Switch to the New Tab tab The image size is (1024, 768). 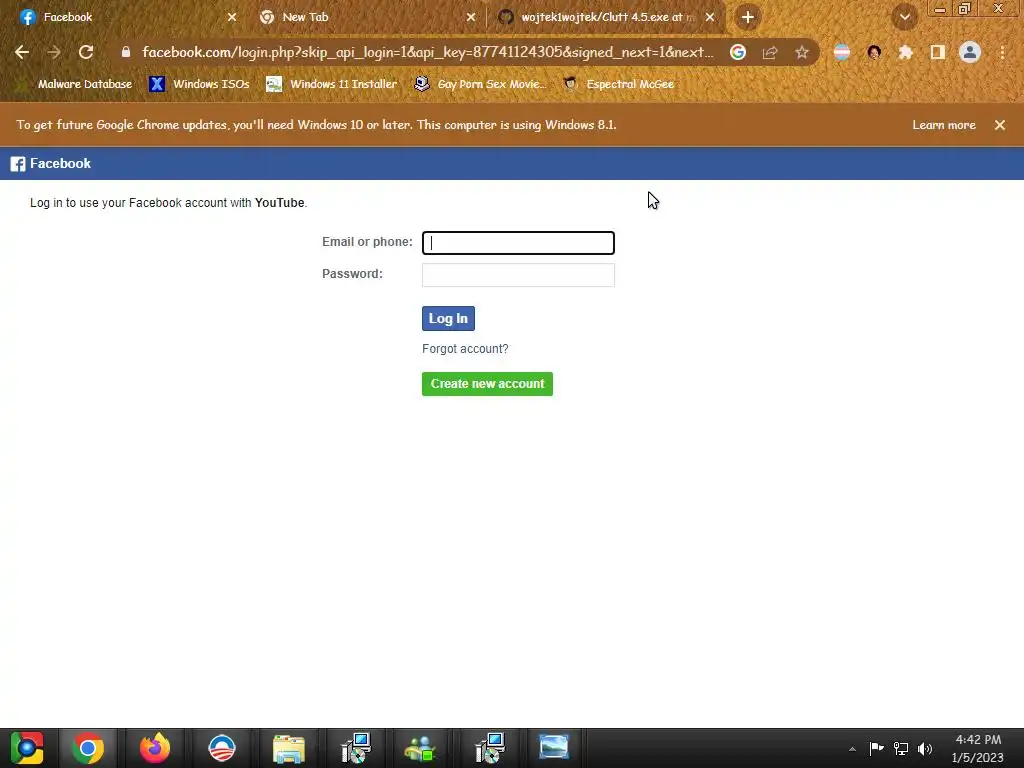[x=366, y=17]
